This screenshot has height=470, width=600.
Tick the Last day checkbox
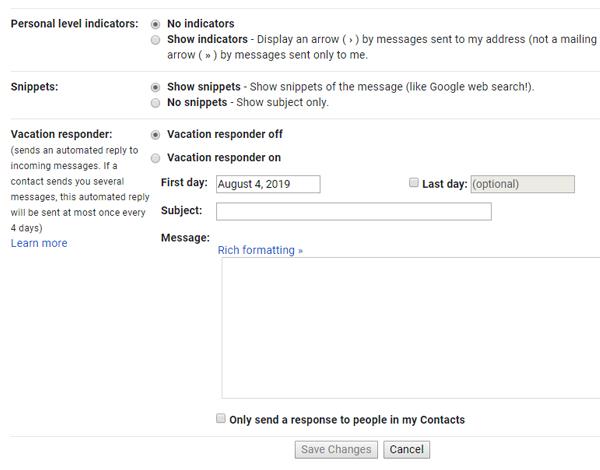point(414,183)
